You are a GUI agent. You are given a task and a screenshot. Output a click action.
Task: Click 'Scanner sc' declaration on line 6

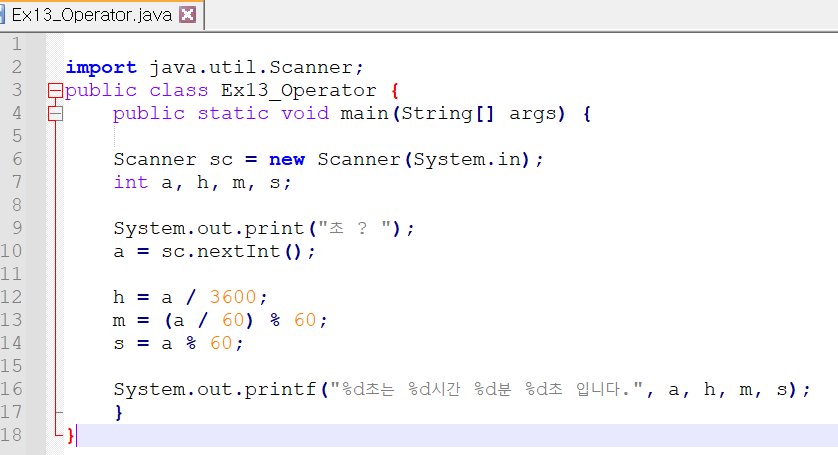pyautogui.click(x=173, y=159)
